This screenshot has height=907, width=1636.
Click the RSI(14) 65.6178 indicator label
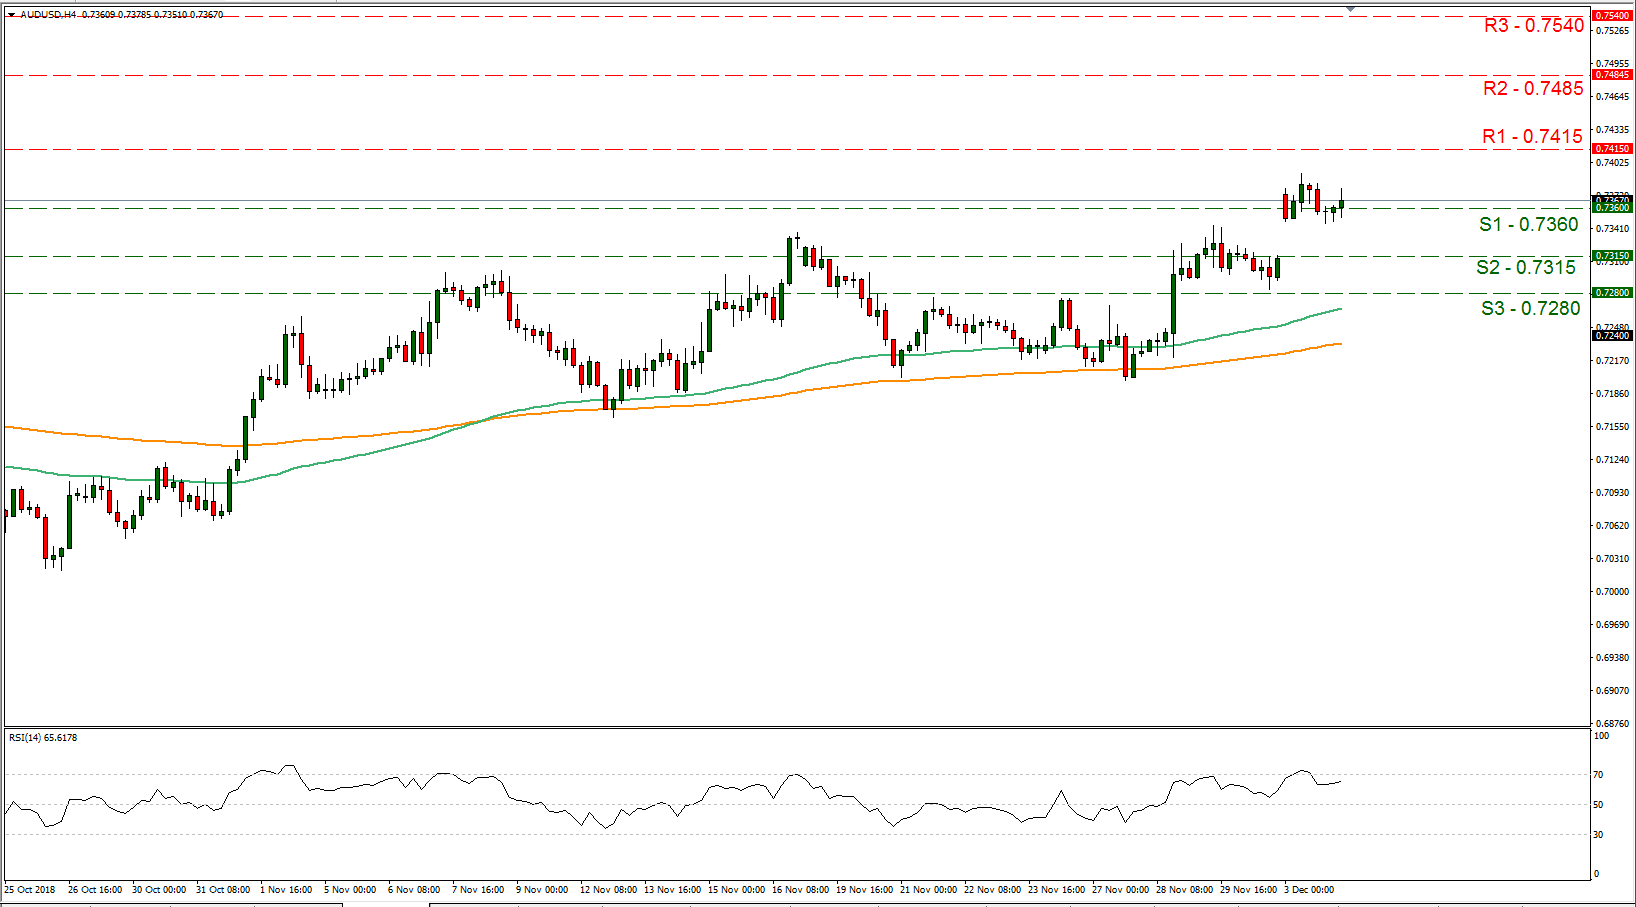click(x=43, y=738)
